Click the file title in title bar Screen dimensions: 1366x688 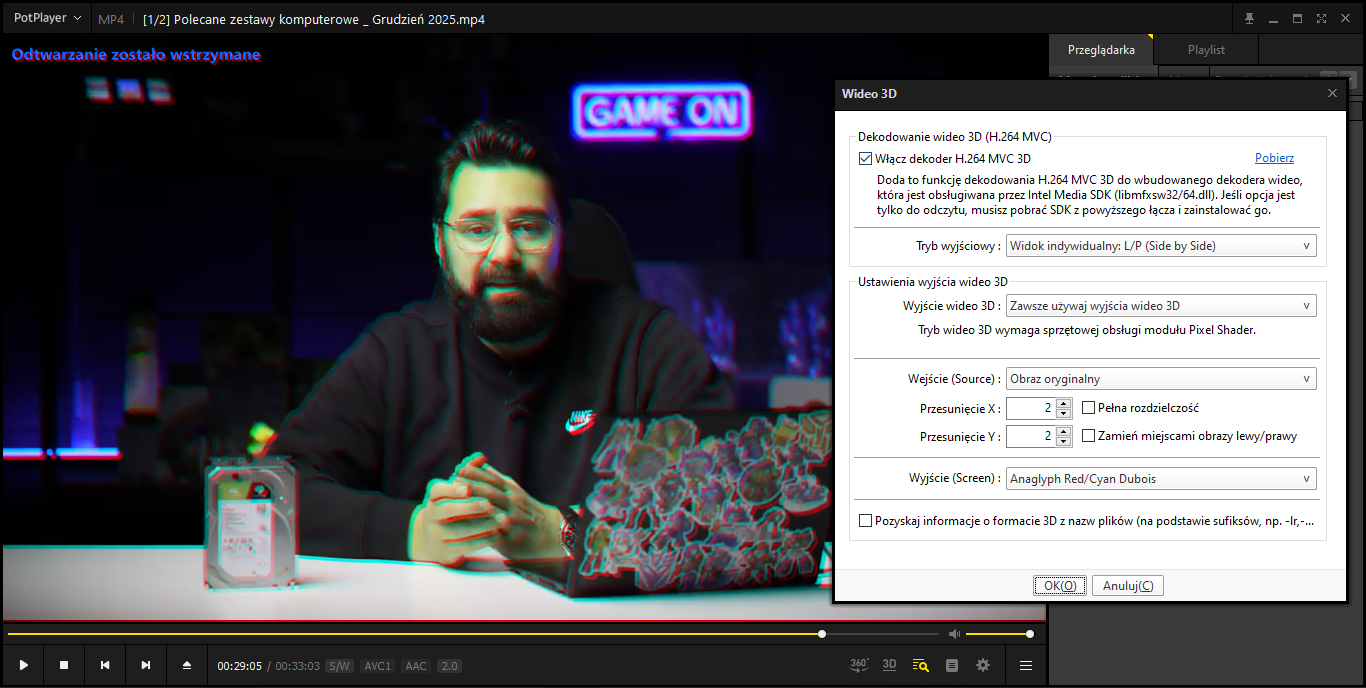pos(314,19)
